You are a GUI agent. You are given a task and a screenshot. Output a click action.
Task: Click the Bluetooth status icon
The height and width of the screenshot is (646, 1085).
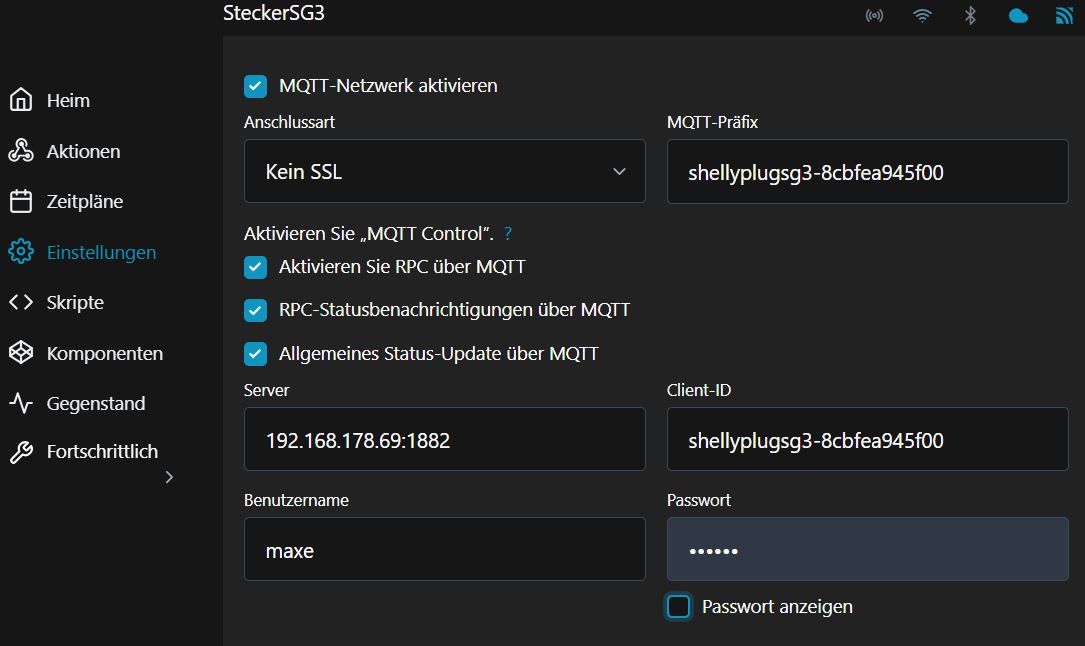[x=969, y=16]
